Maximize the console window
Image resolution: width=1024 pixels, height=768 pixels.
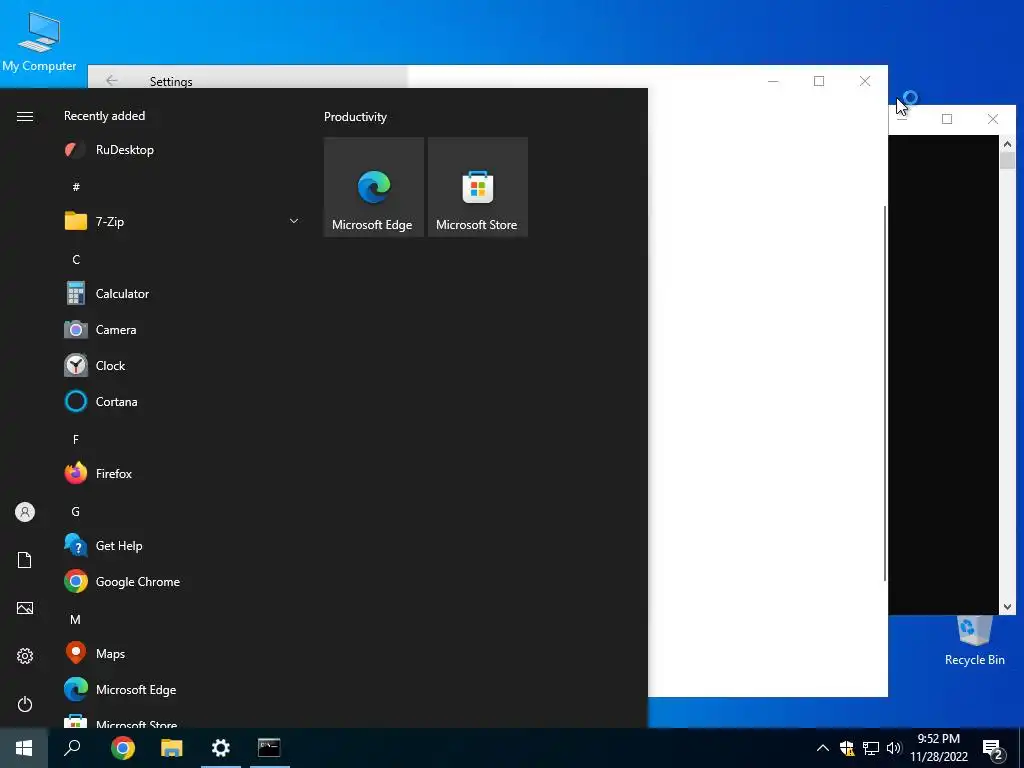(947, 119)
